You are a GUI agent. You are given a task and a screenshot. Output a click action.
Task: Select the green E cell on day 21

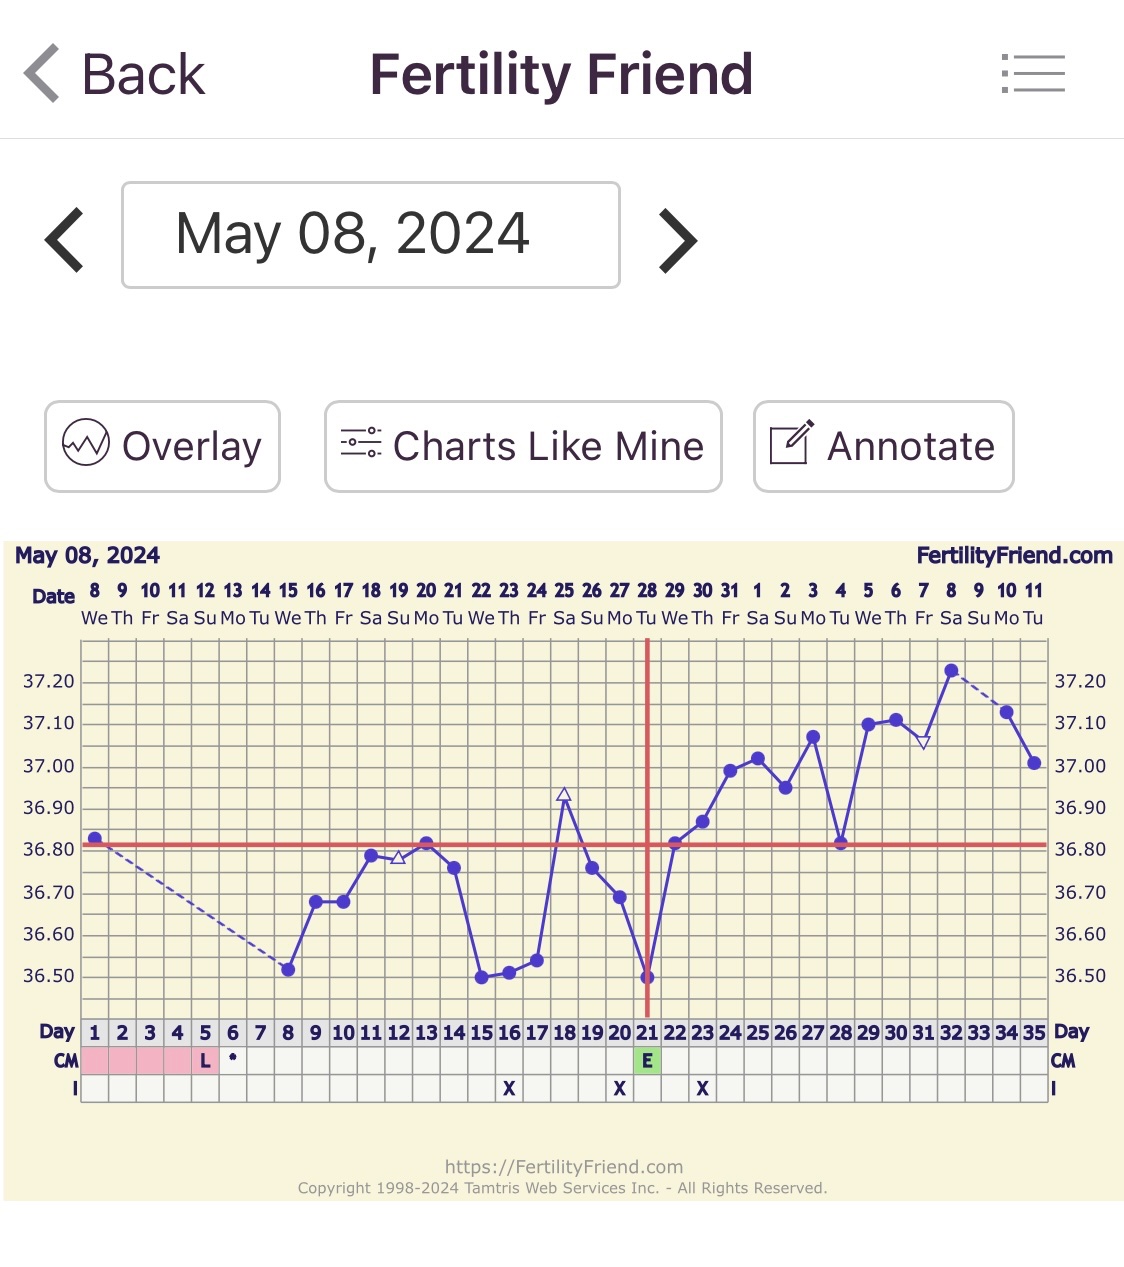tap(647, 1061)
